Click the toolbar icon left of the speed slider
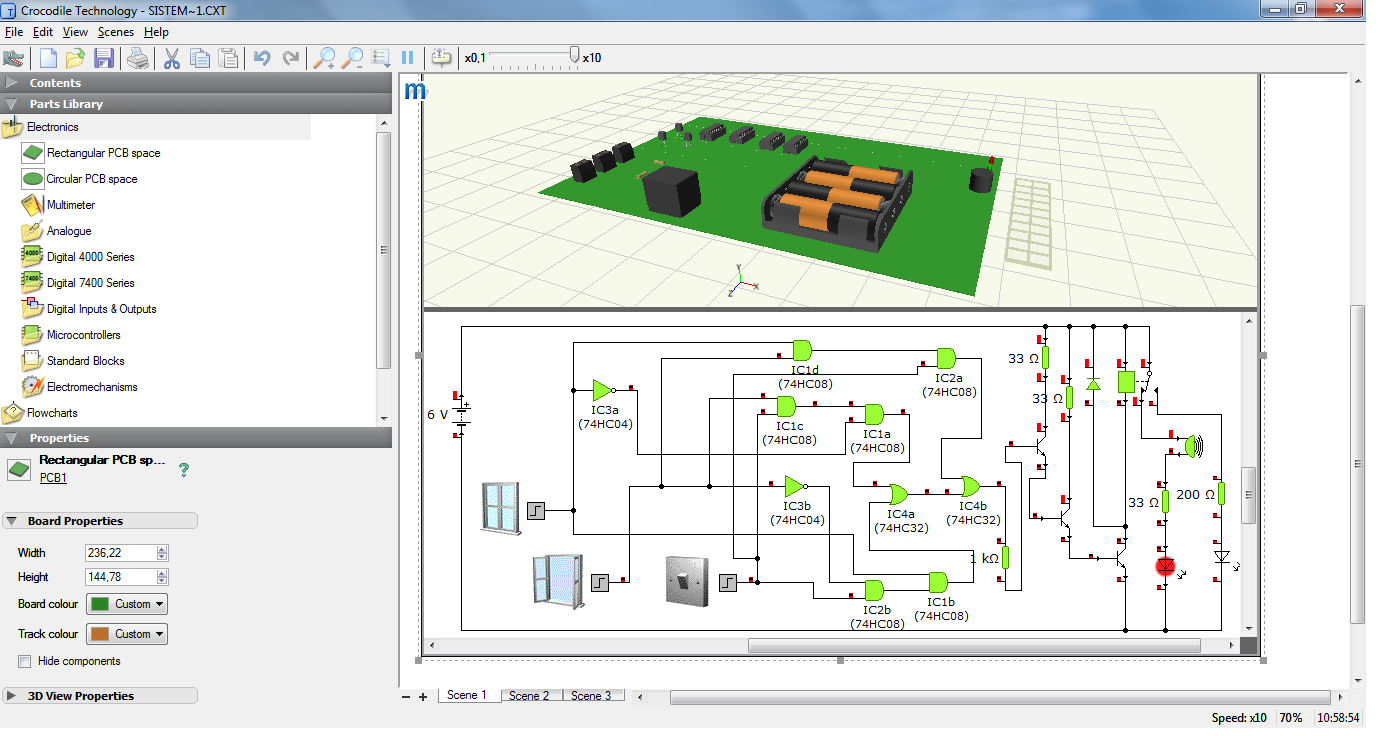The width and height of the screenshot is (1392, 736). tap(441, 58)
